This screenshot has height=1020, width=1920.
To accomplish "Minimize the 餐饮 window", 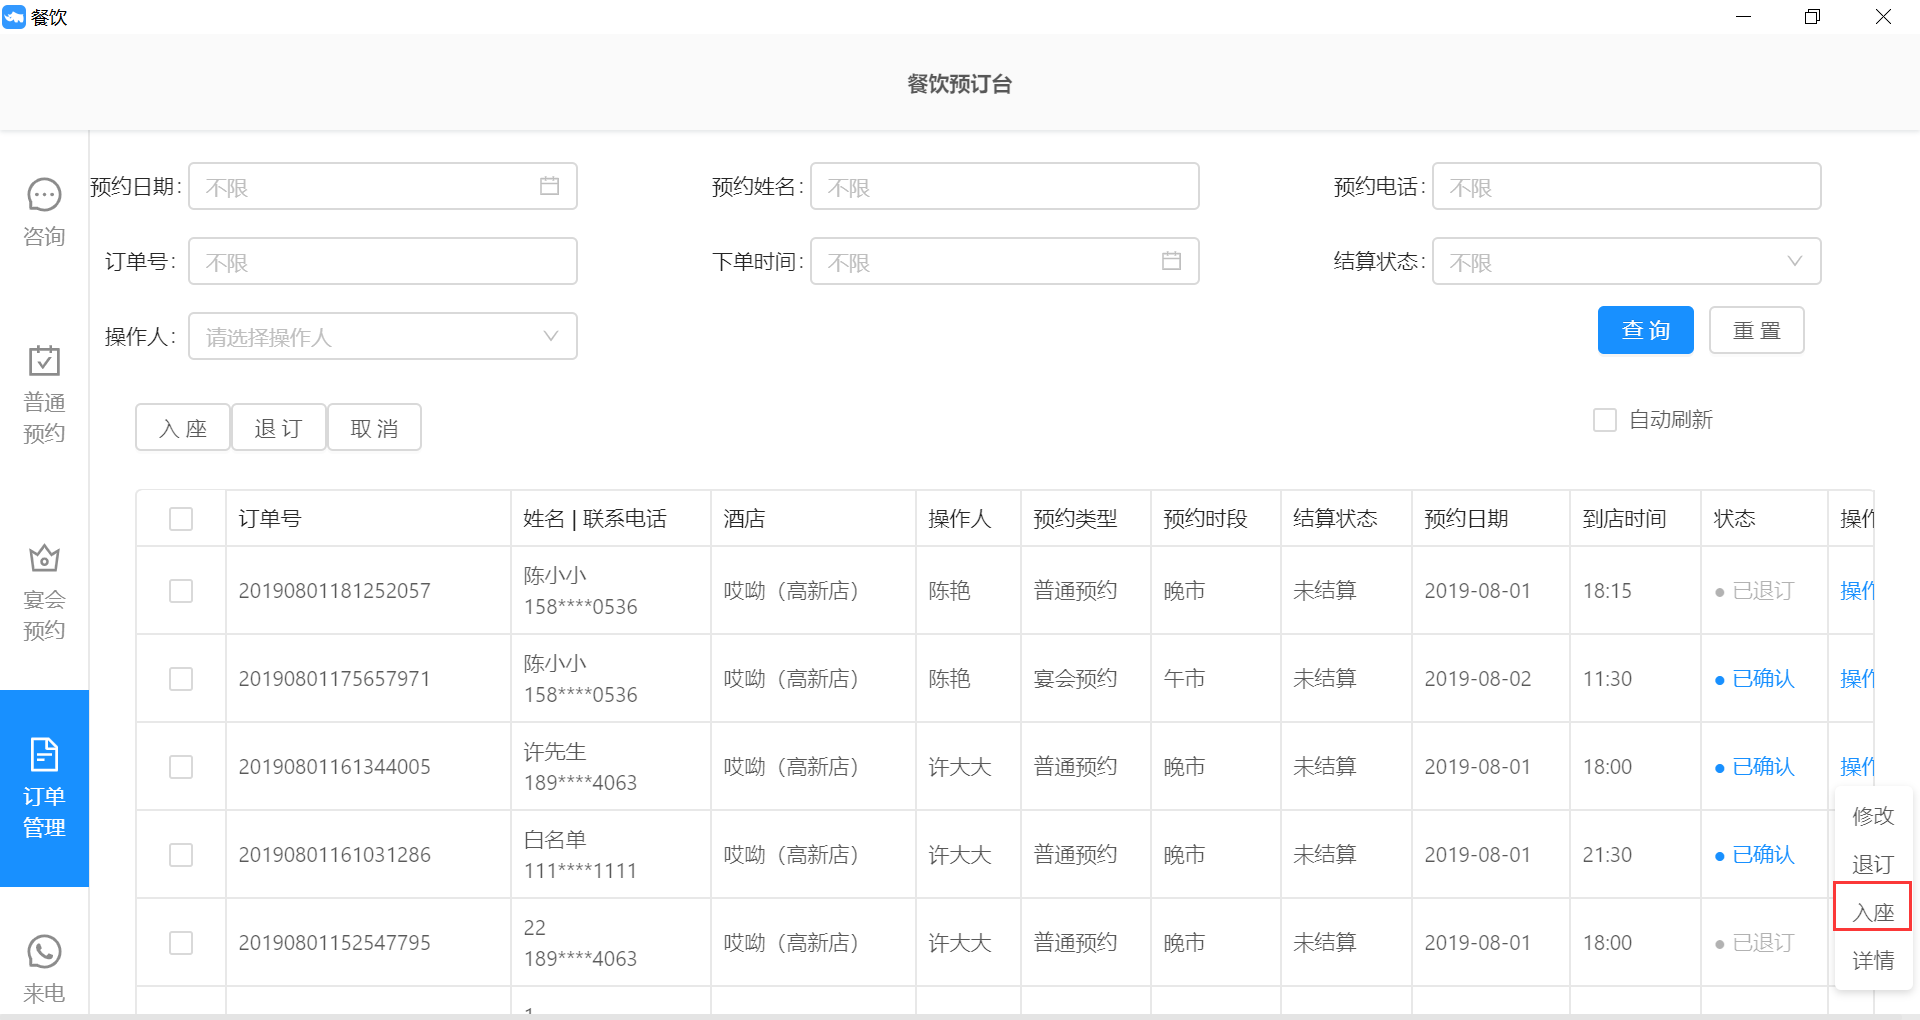I will coord(1743,17).
